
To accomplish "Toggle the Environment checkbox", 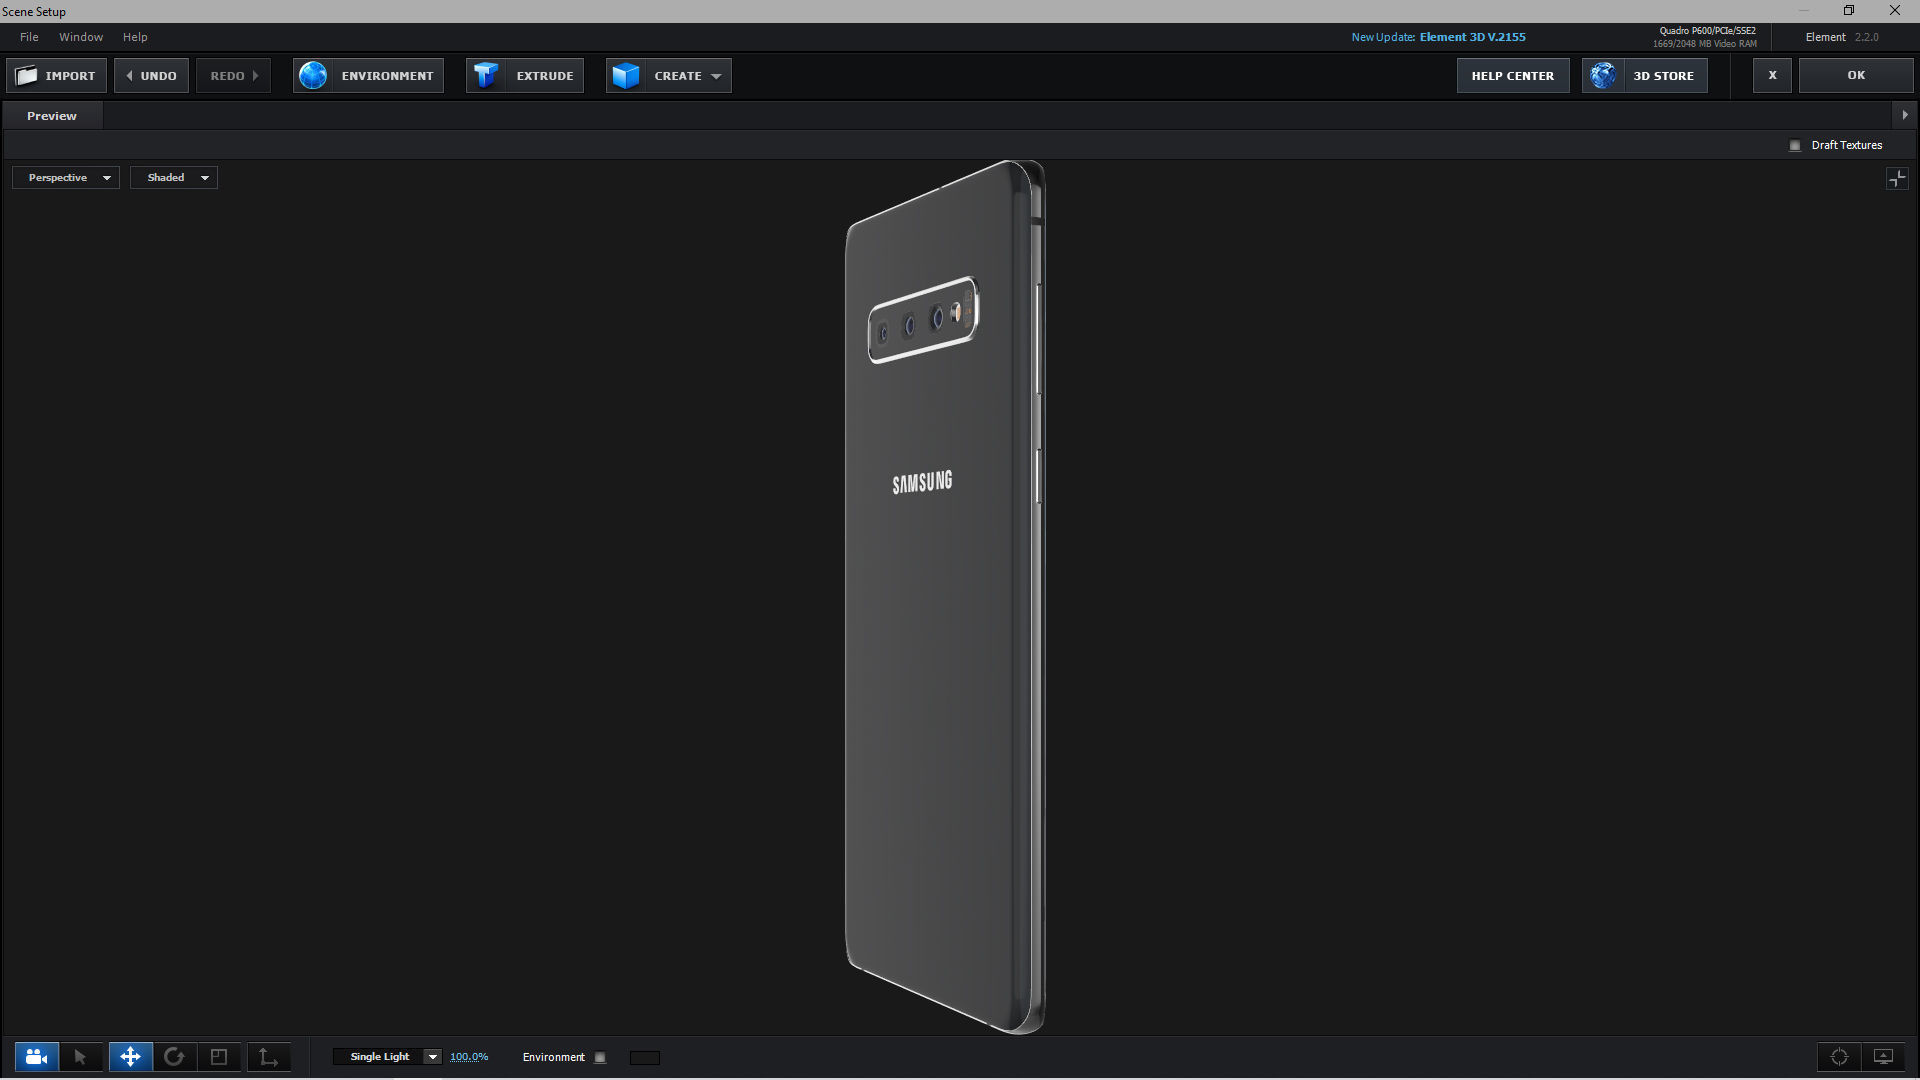I will coord(600,1058).
